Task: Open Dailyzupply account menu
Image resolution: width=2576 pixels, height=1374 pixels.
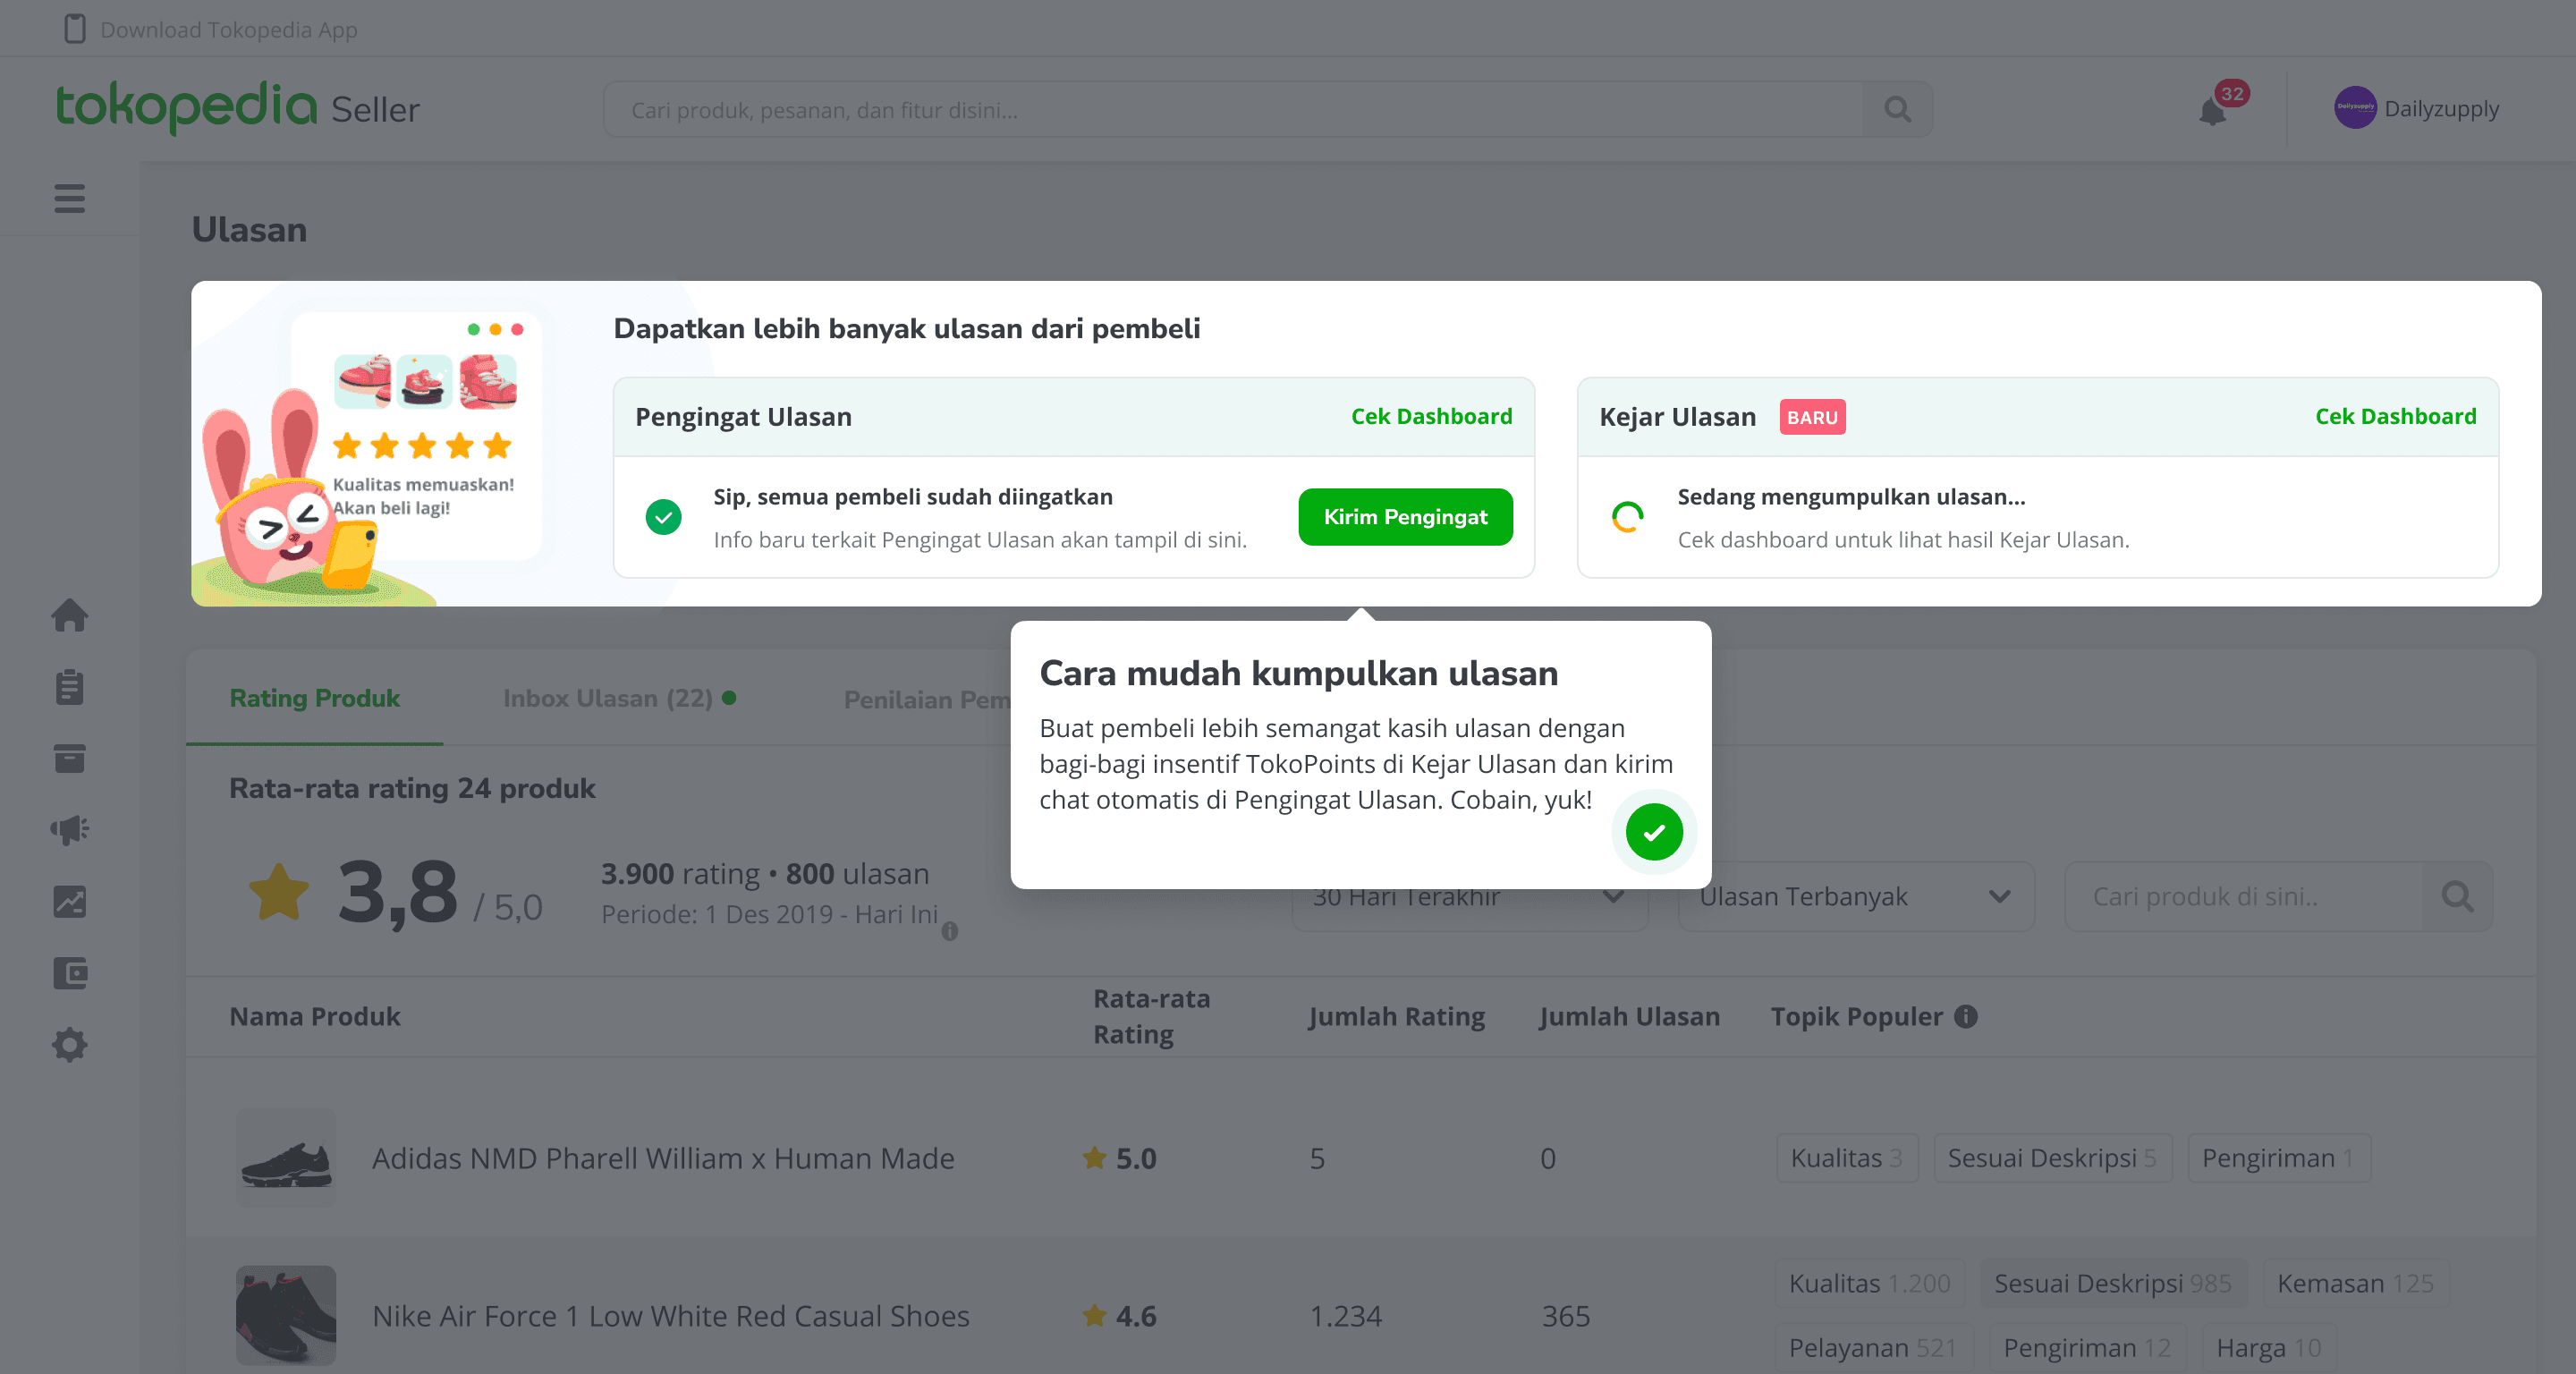Action: [x=2416, y=108]
